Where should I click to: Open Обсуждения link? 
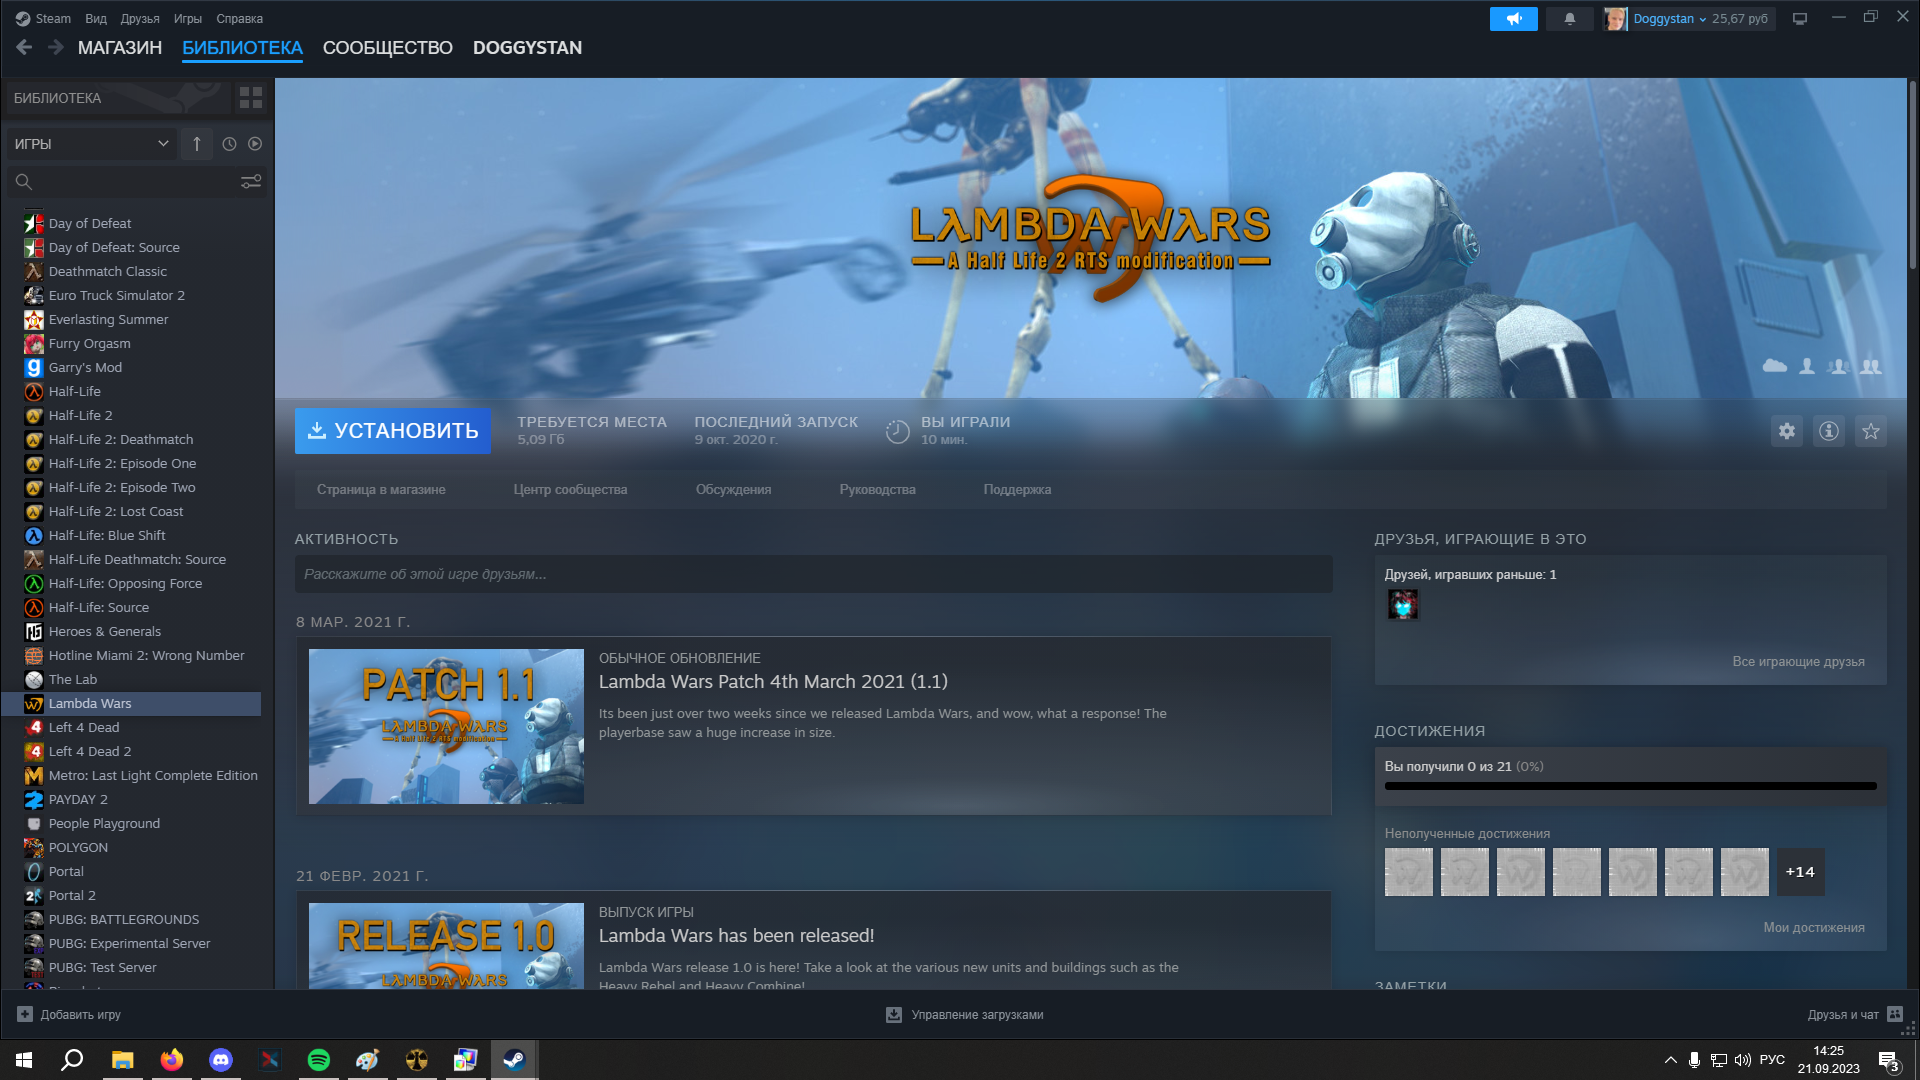(x=733, y=489)
